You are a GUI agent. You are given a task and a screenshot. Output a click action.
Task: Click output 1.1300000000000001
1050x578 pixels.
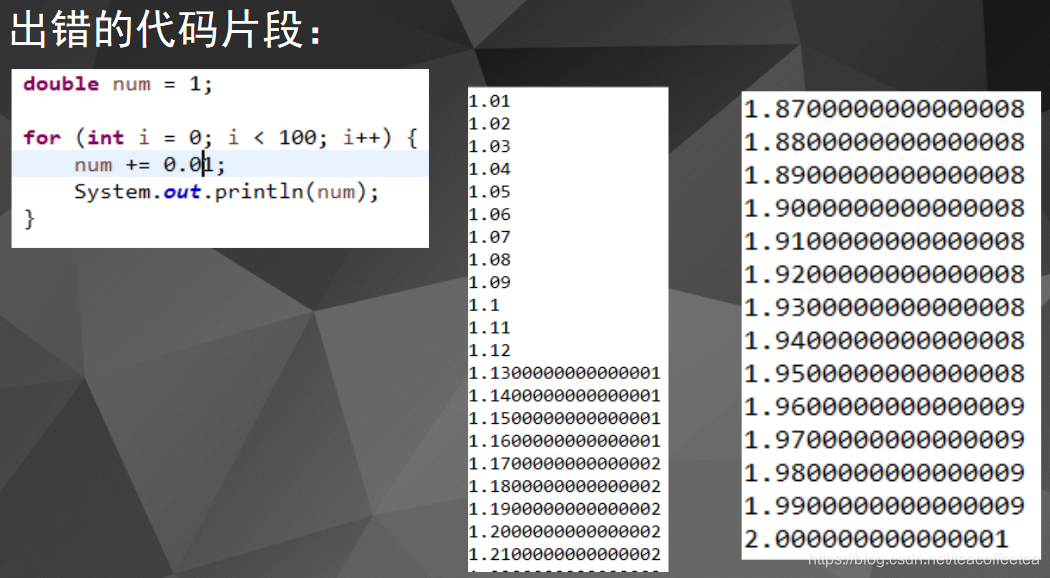pyautogui.click(x=565, y=373)
